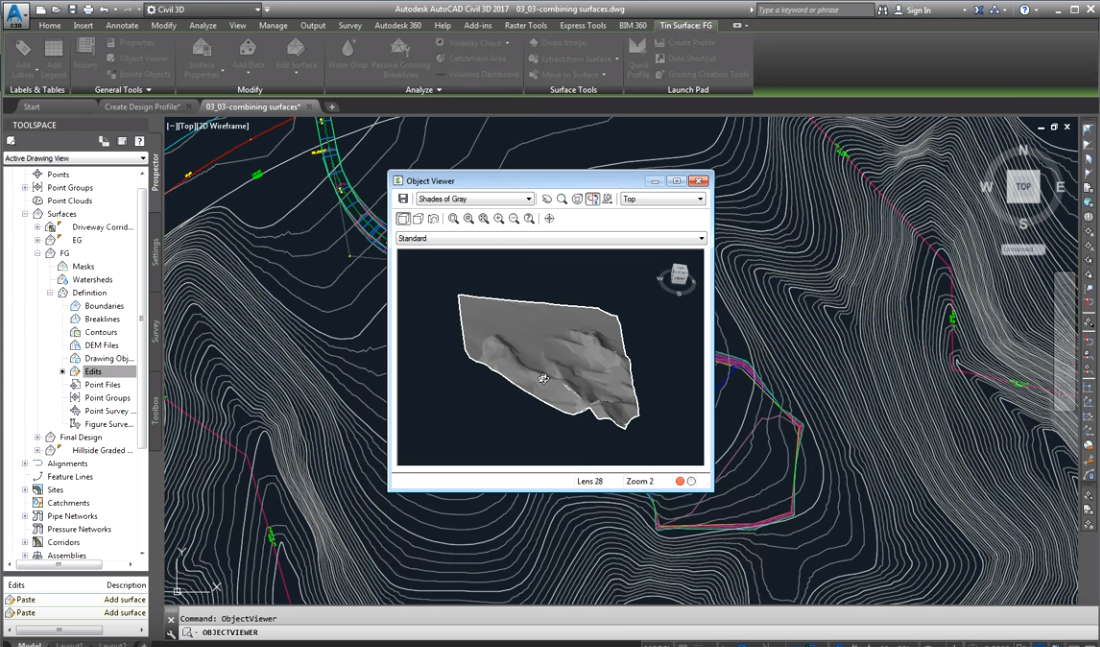Expand the EG surface node
This screenshot has height=647, width=1100.
click(37, 240)
